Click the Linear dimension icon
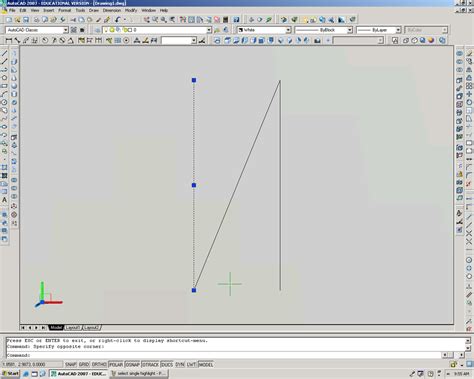Image resolution: width=474 pixels, height=379 pixels. pos(9,41)
